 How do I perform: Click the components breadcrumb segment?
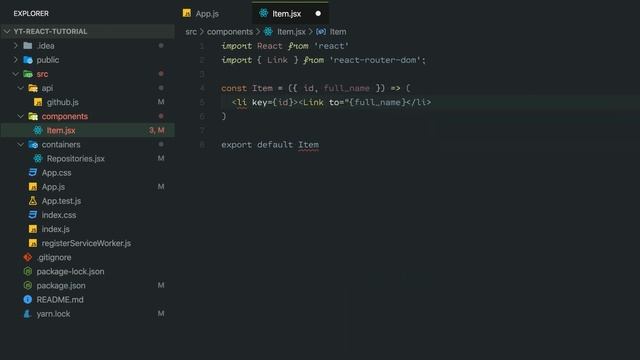pyautogui.click(x=230, y=31)
